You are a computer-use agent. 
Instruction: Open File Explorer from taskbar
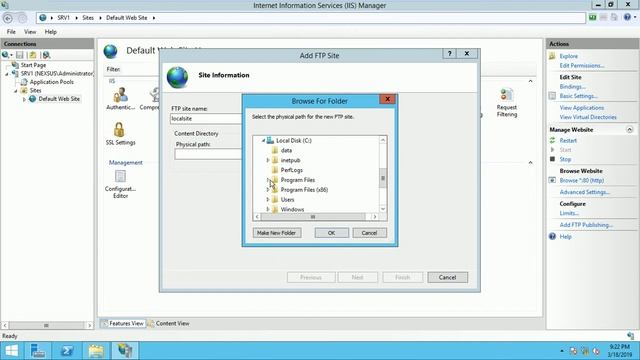tap(96, 351)
